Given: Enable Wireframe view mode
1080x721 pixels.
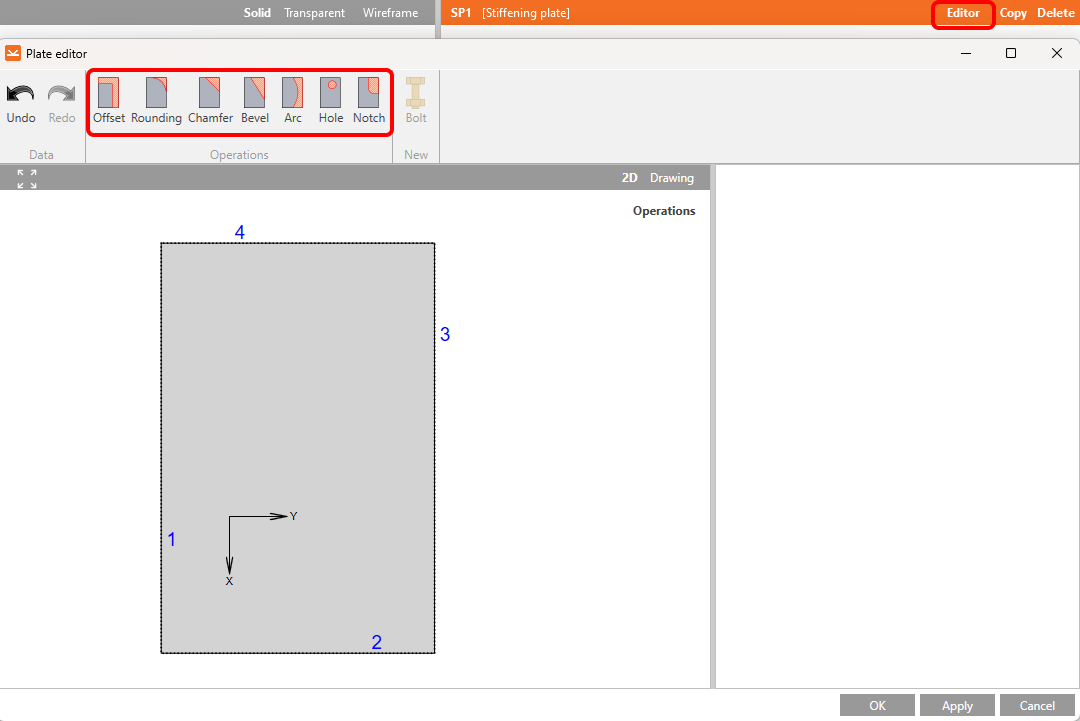Looking at the screenshot, I should [390, 13].
